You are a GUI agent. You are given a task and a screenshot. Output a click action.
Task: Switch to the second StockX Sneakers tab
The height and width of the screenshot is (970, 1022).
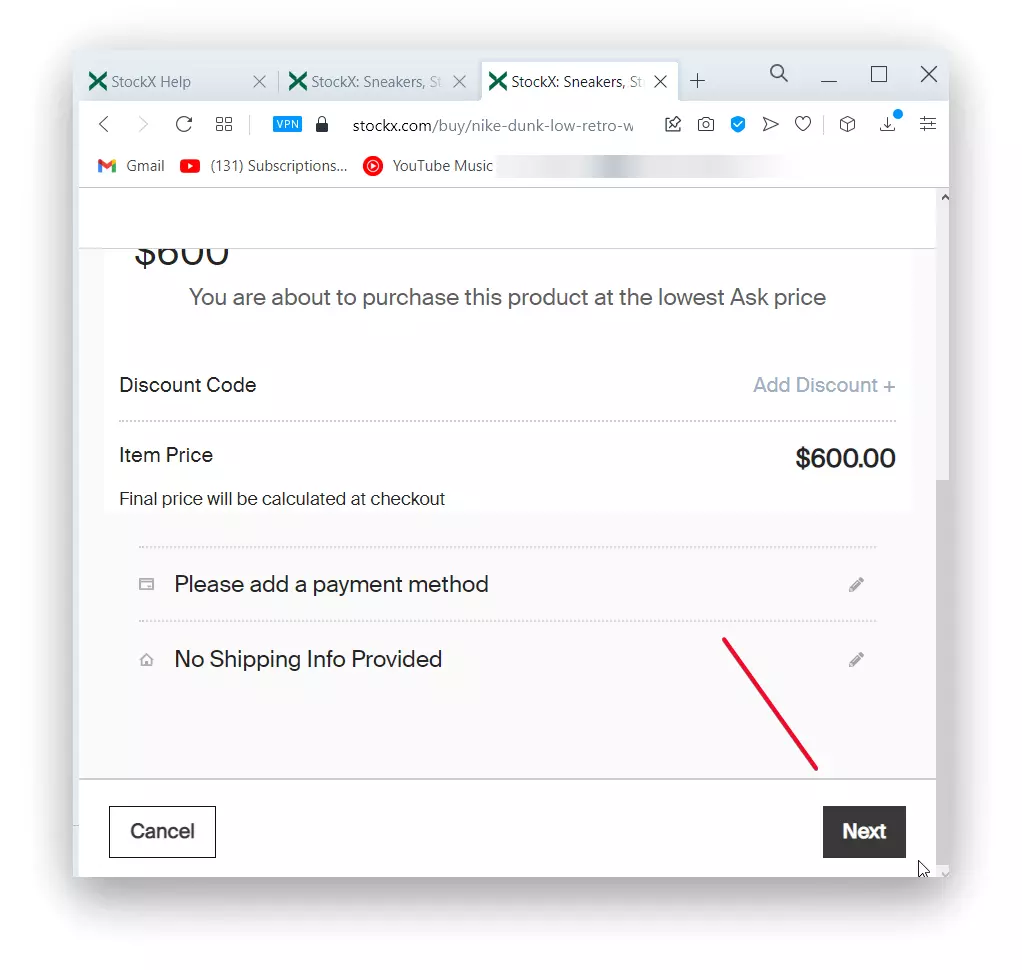pos(377,81)
